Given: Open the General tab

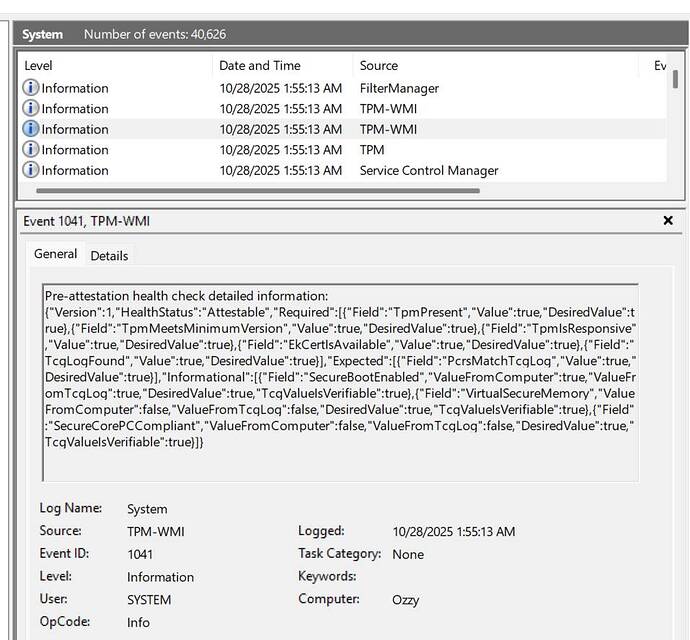Looking at the screenshot, I should click(55, 255).
